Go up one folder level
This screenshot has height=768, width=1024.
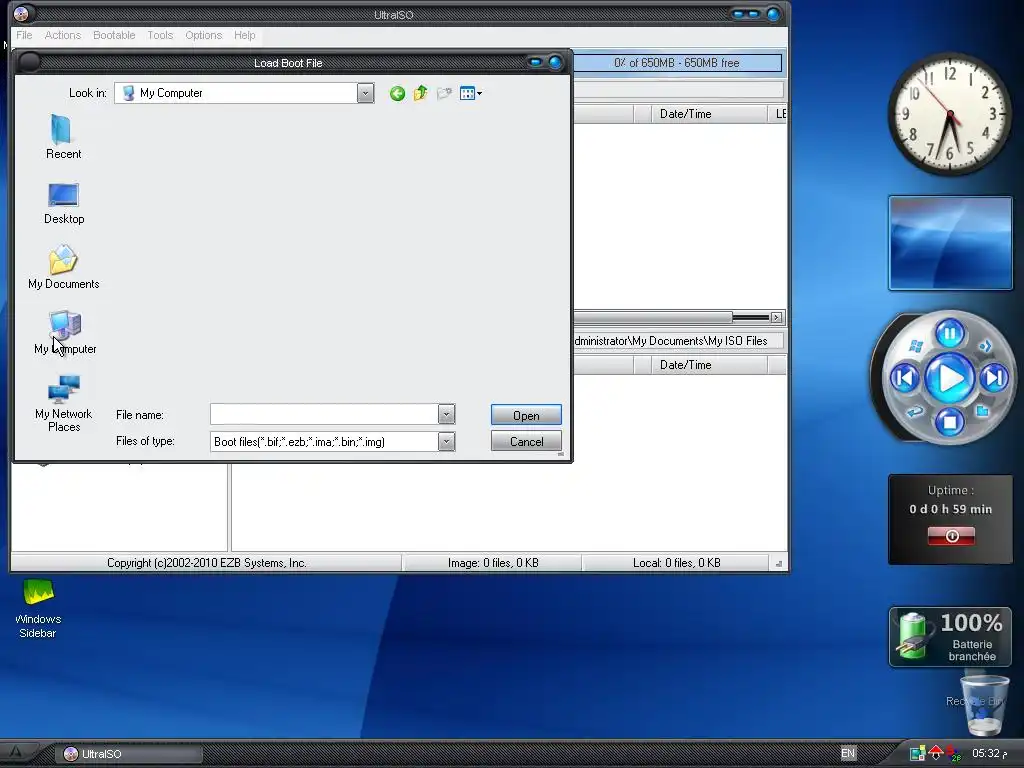(421, 93)
